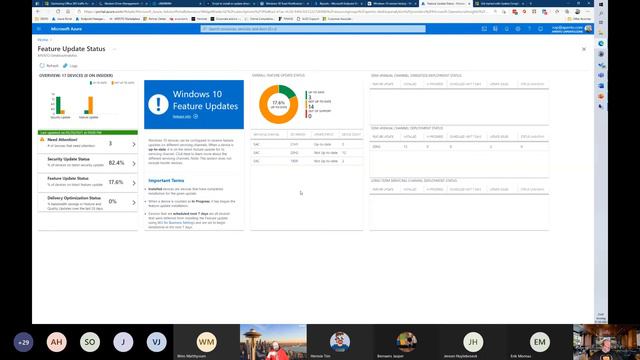Select the orange Feature Update bar

click(91, 105)
